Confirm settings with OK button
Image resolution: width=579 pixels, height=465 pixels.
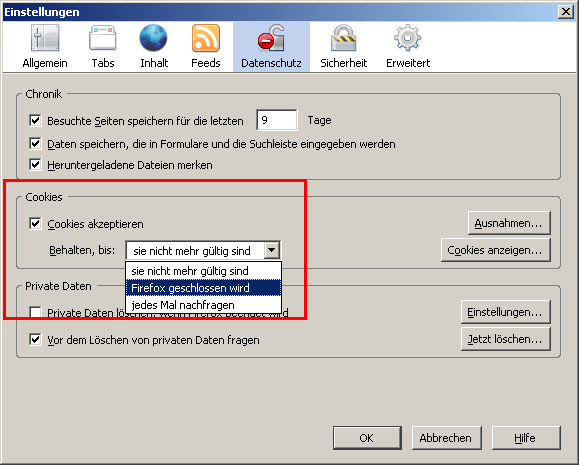(367, 438)
